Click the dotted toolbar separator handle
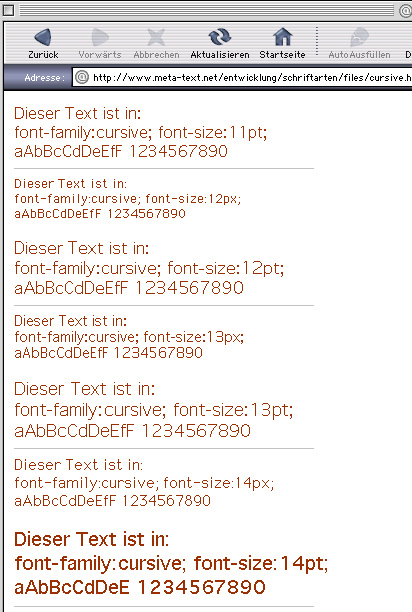The height and width of the screenshot is (612, 412). (x=317, y=41)
